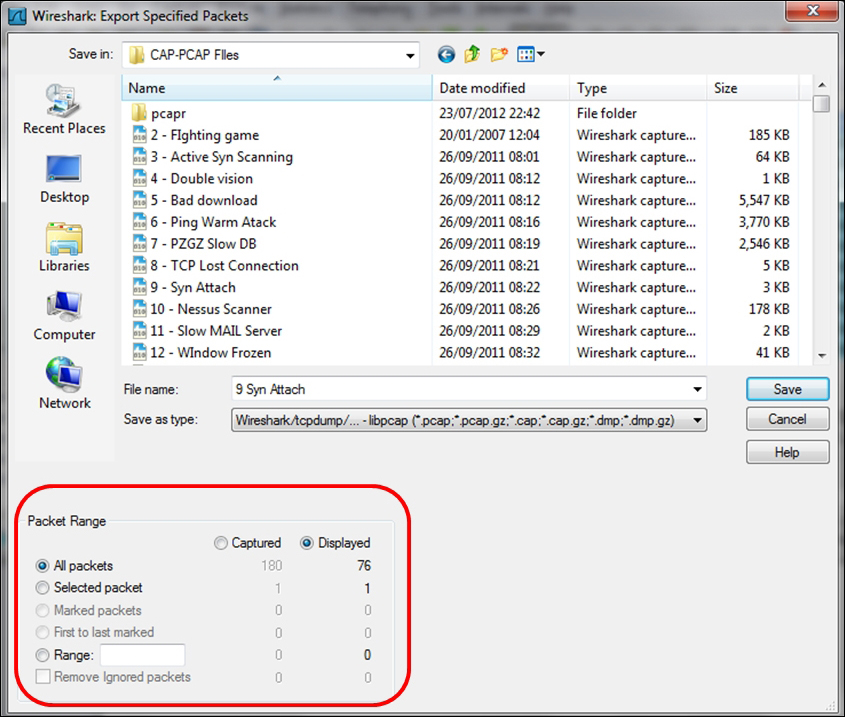845x717 pixels.
Task: Click the displayed packet count '76'
Action: click(x=364, y=566)
